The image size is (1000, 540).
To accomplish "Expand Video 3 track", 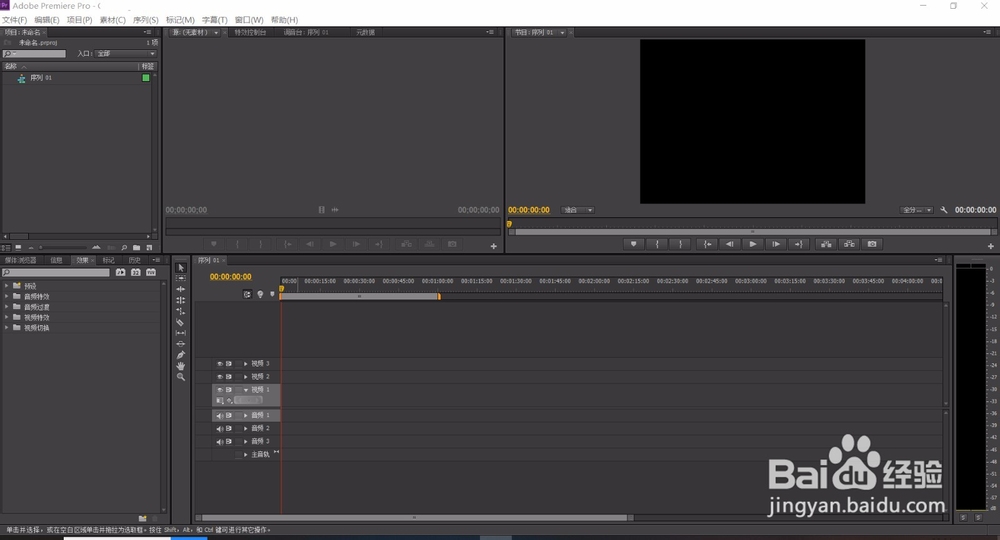I will click(x=246, y=363).
